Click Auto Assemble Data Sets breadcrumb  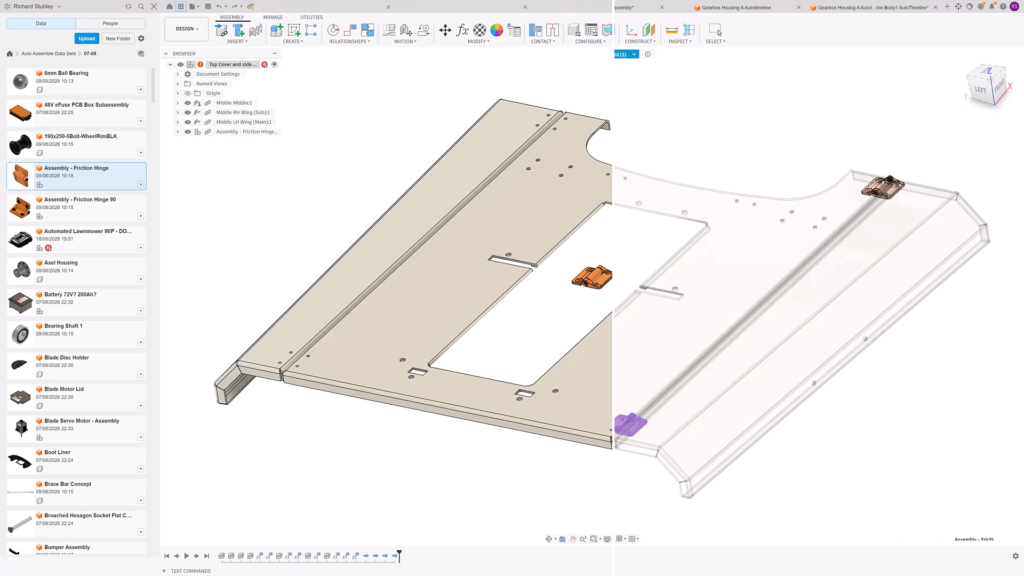click(x=48, y=54)
